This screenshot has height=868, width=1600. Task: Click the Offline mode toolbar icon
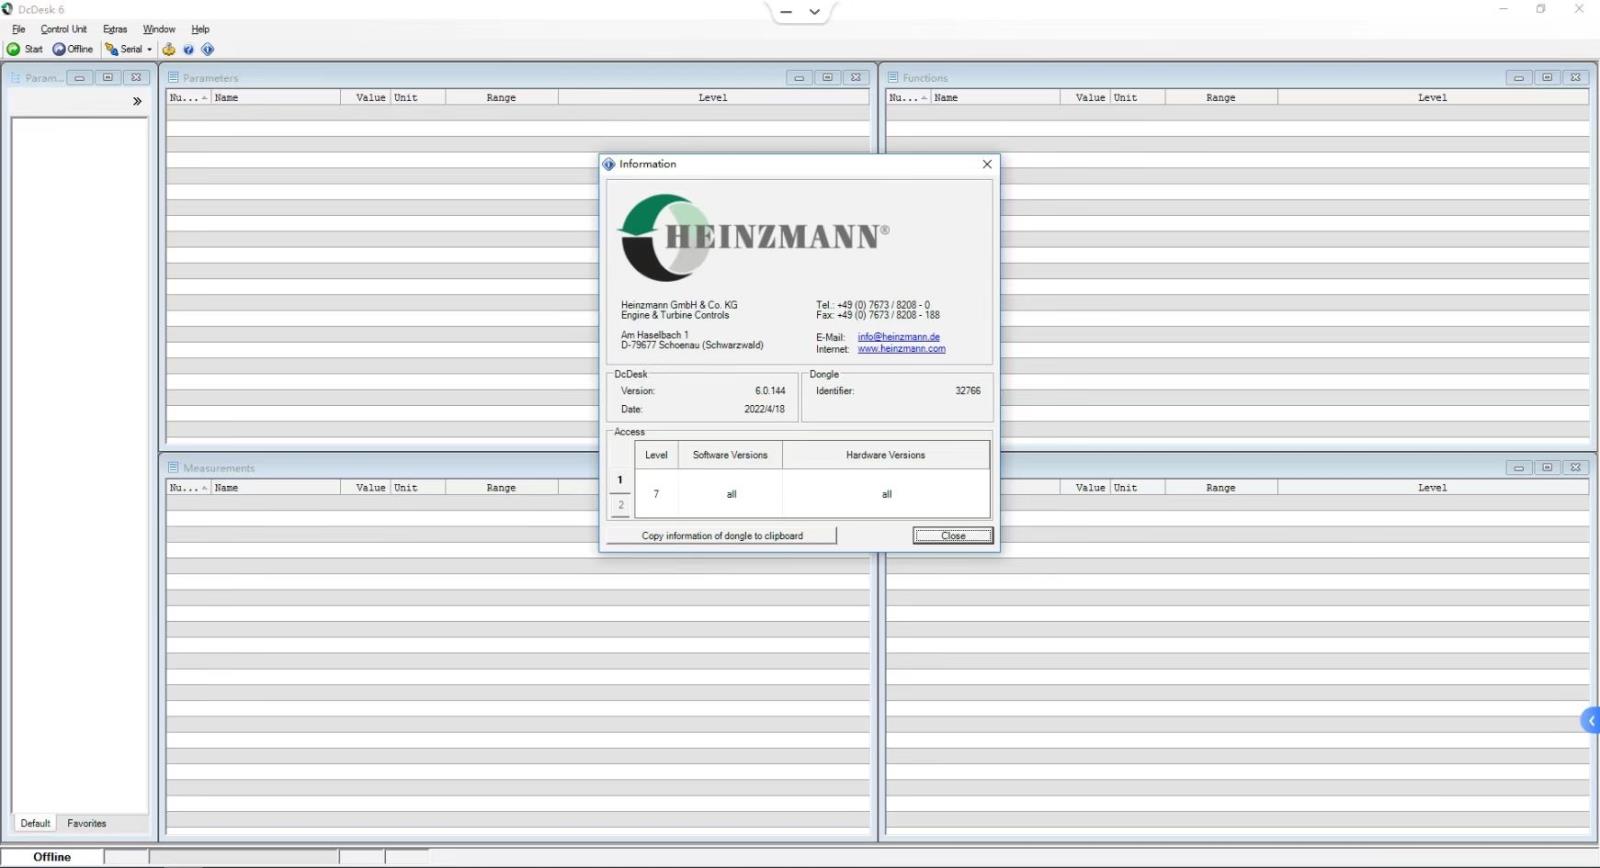tap(59, 49)
